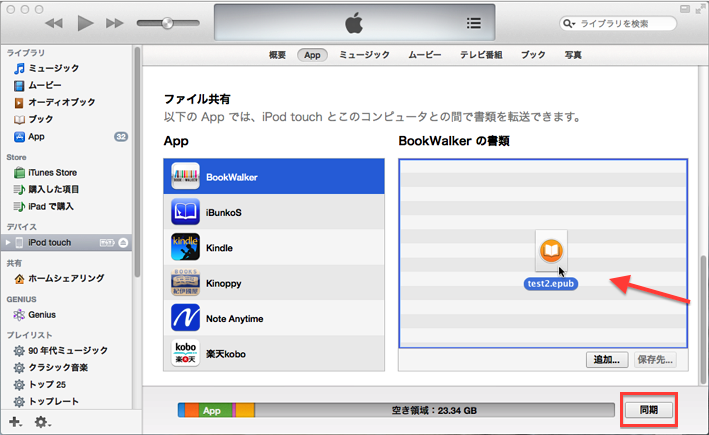The width and height of the screenshot is (709, 435).
Task: Click the main pane vertical scrollbar
Action: click(704, 320)
